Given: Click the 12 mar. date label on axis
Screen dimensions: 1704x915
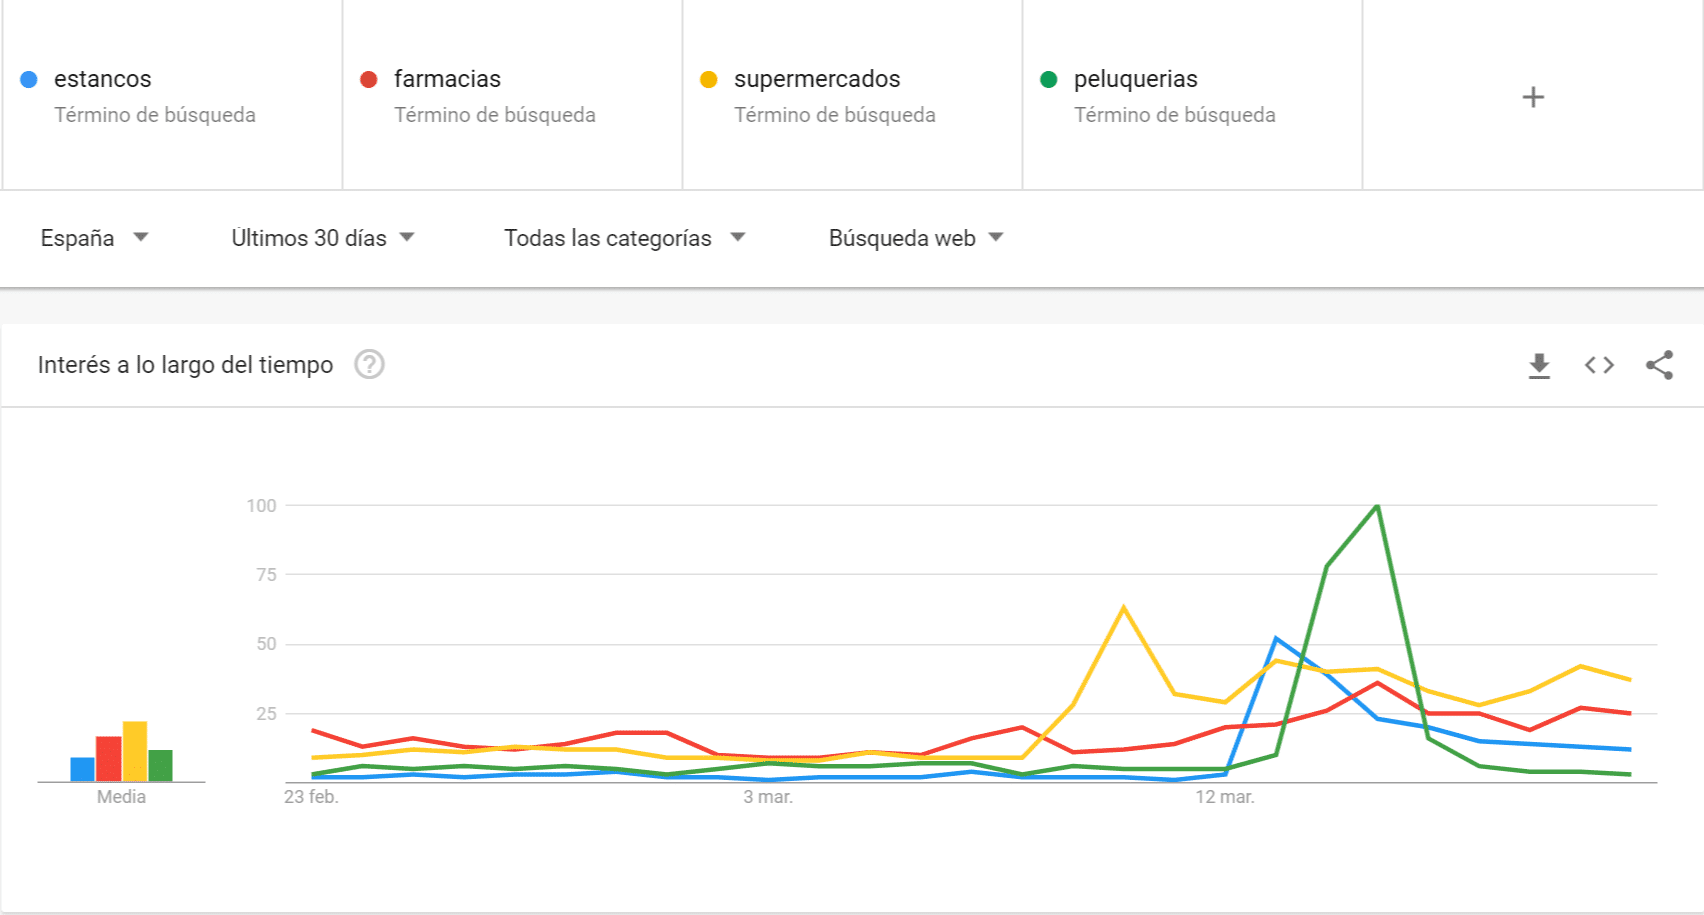Looking at the screenshot, I should pyautogui.click(x=1225, y=797).
